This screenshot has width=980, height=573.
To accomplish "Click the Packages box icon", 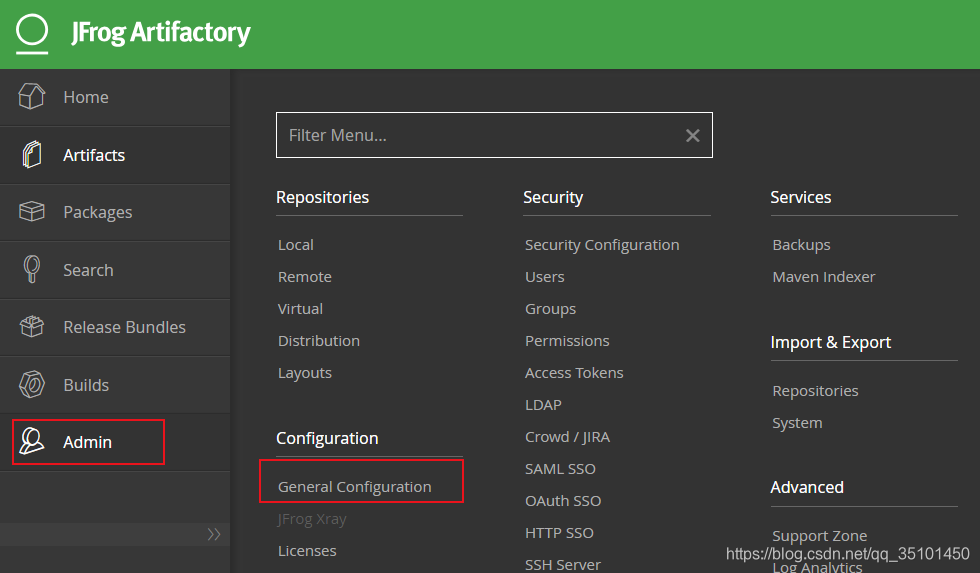I will (x=31, y=212).
